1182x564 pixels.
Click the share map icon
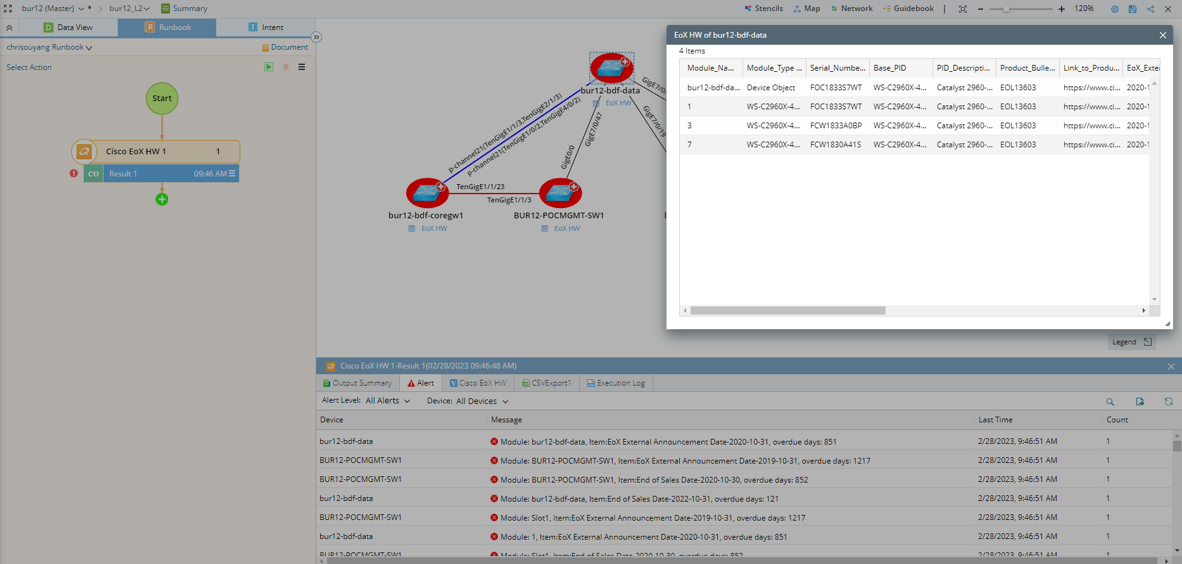coord(1150,9)
